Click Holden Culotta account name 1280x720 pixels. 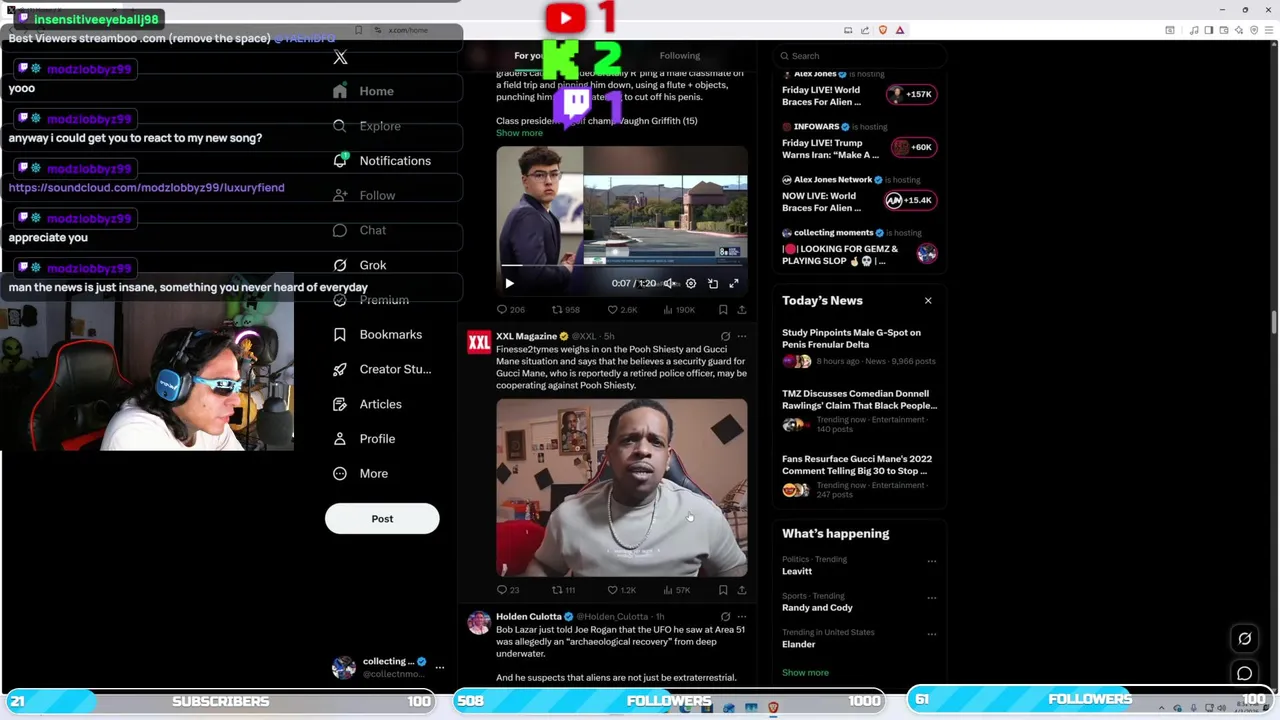[x=528, y=617]
